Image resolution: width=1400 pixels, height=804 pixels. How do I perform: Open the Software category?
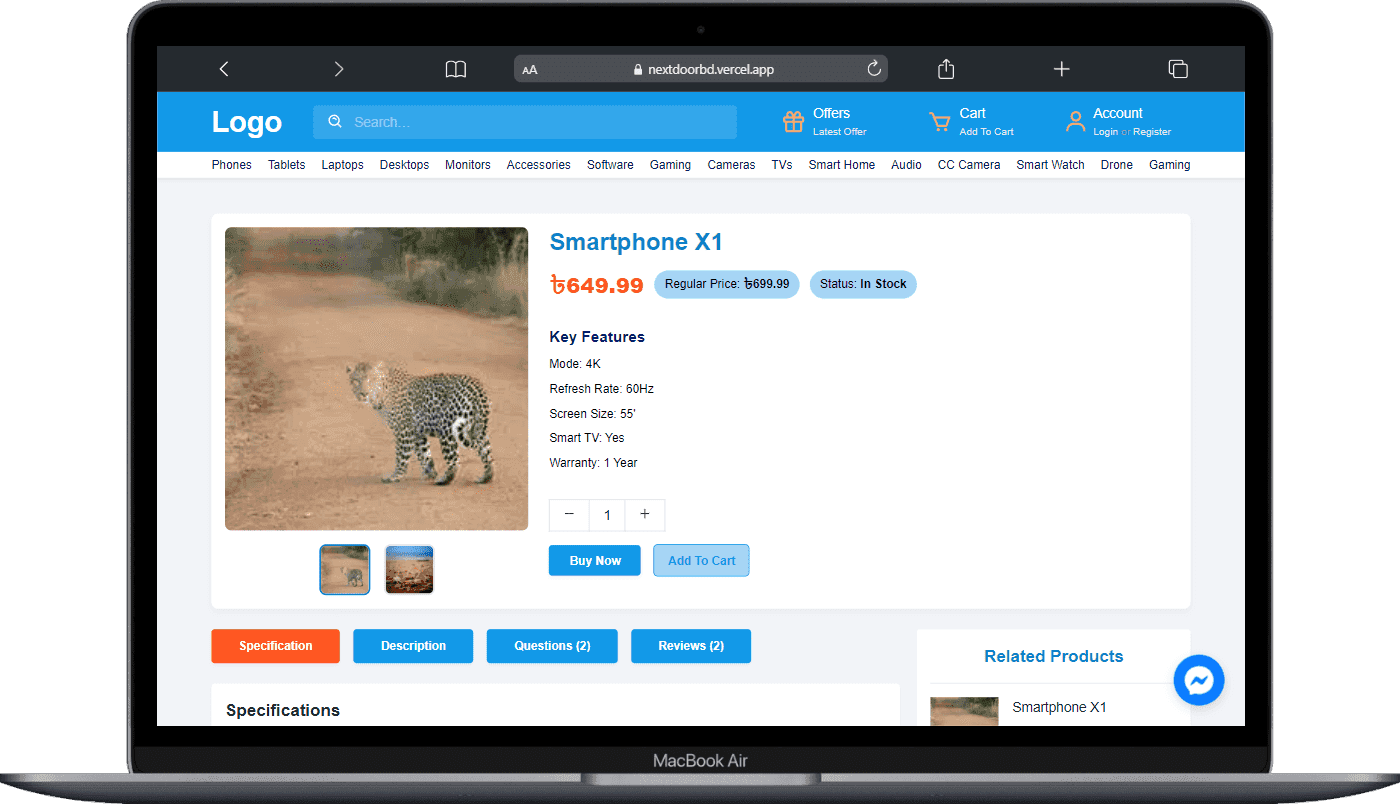point(610,165)
